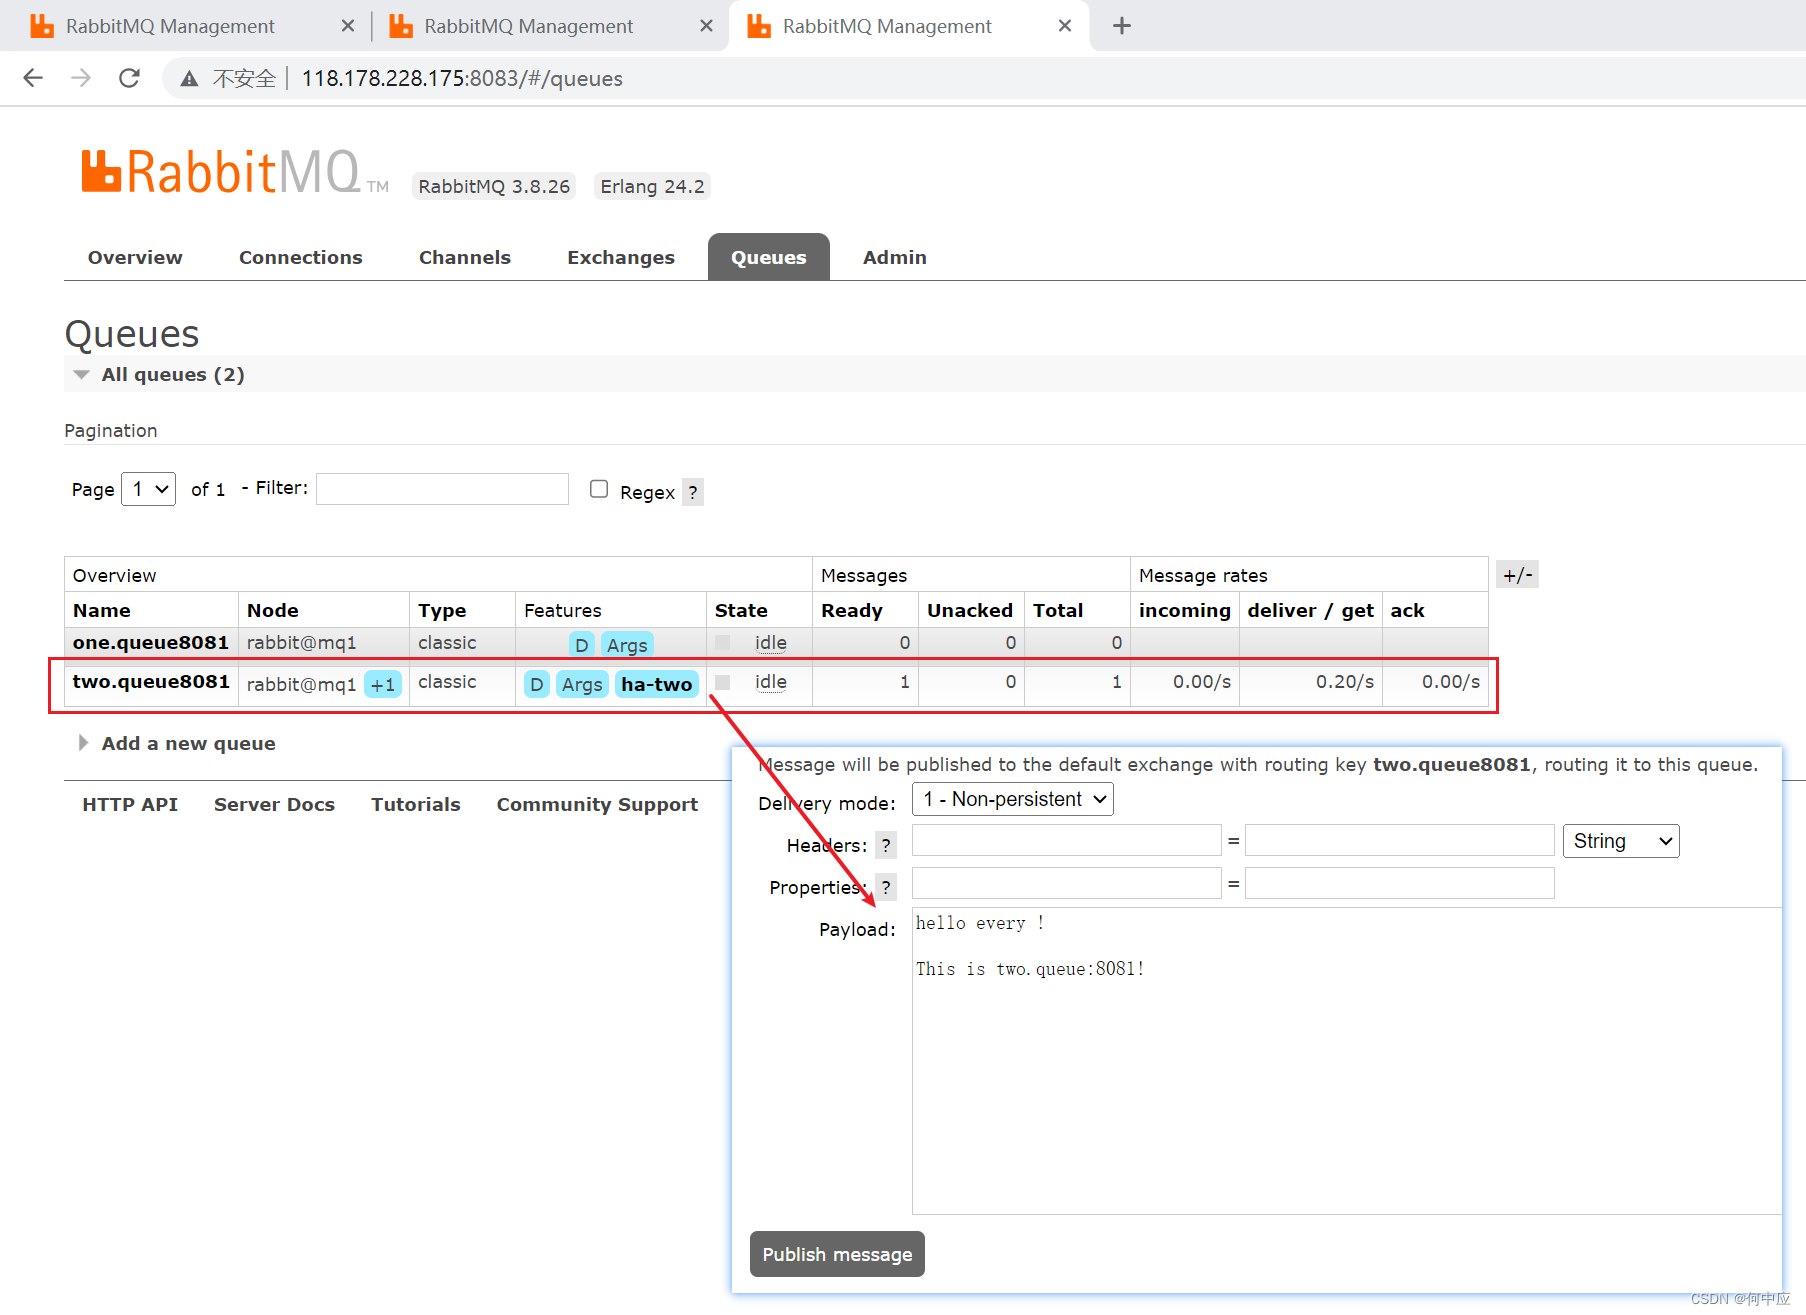Open the Server Docs link

(x=274, y=804)
